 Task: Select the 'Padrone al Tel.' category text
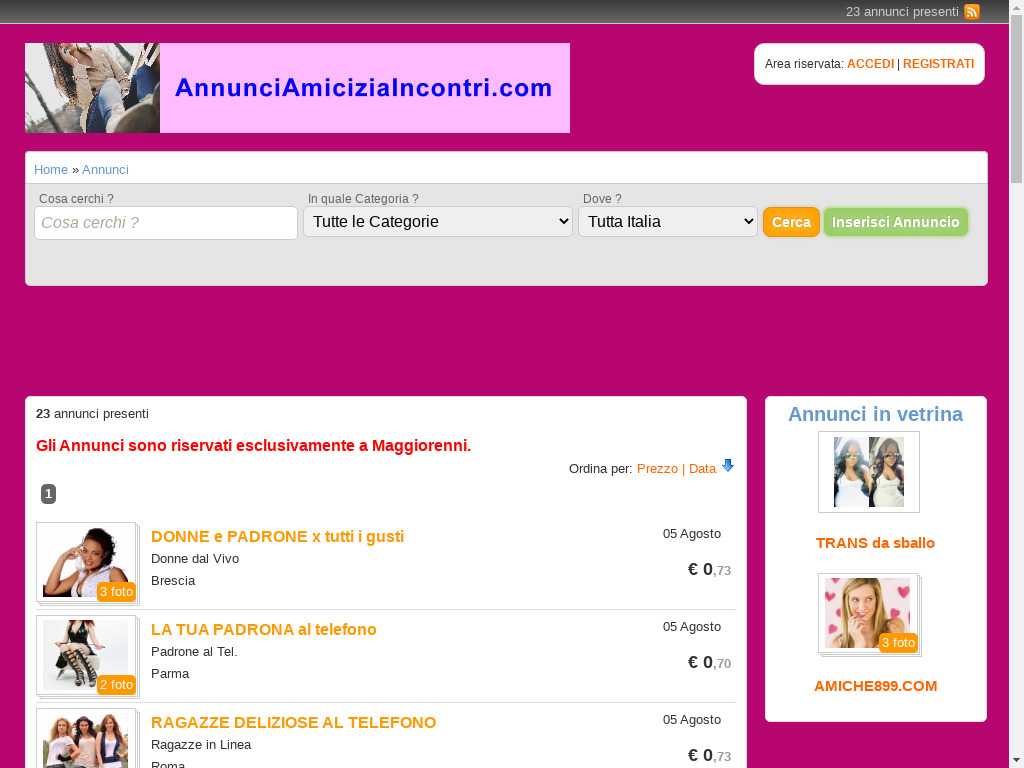click(x=194, y=651)
